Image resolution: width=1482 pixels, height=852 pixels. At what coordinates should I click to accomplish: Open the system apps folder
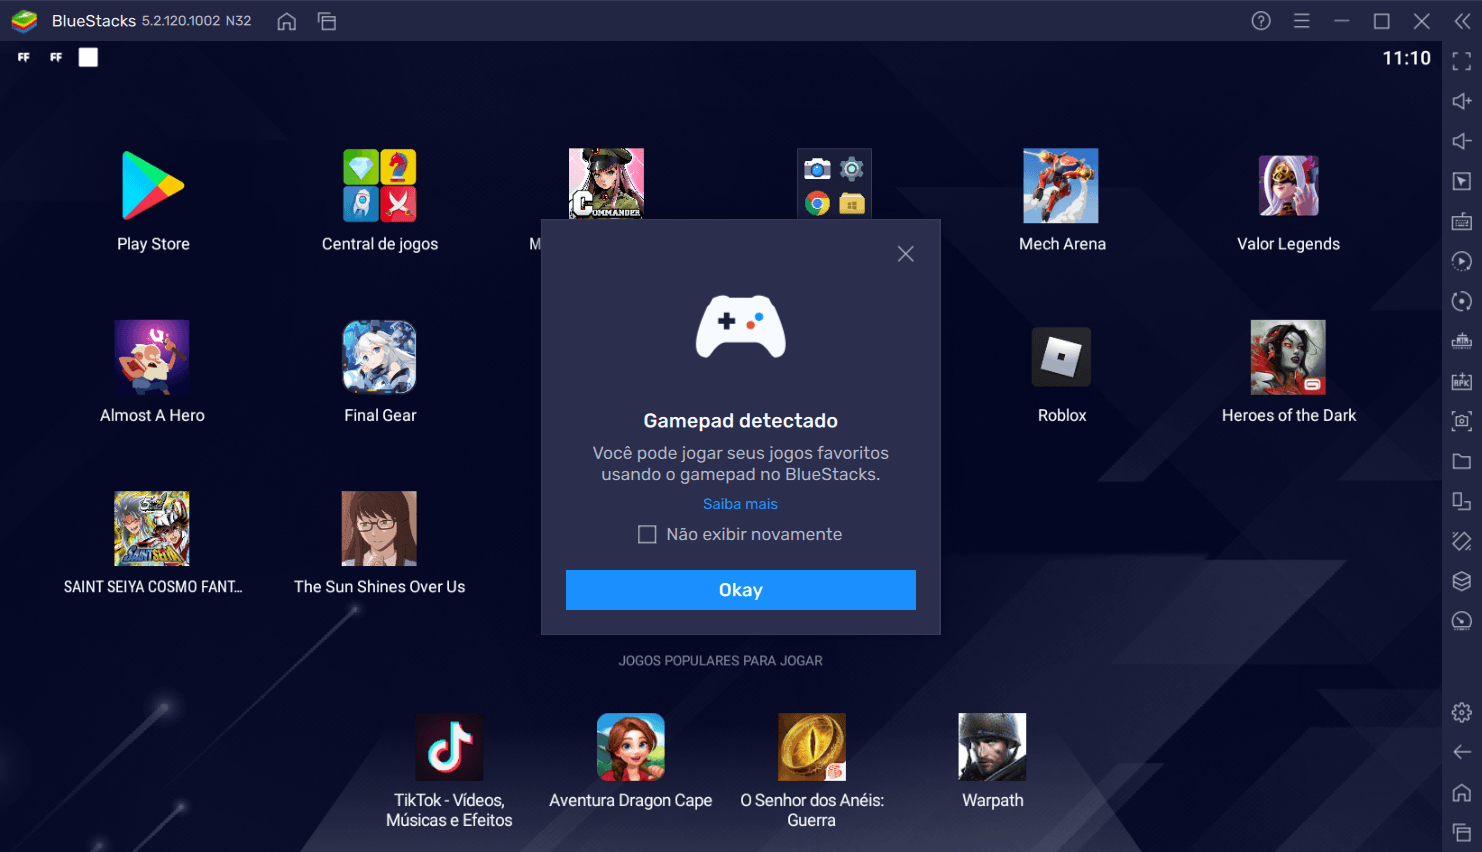834,184
